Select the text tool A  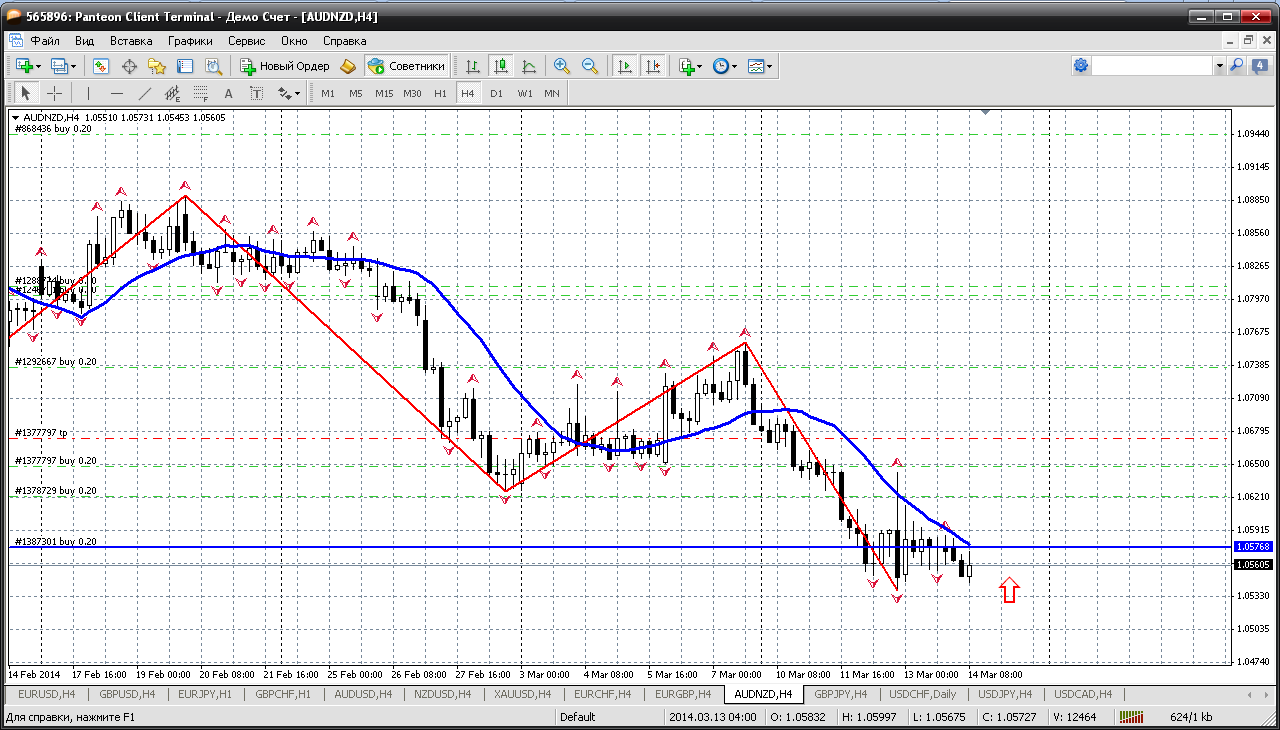coord(228,93)
